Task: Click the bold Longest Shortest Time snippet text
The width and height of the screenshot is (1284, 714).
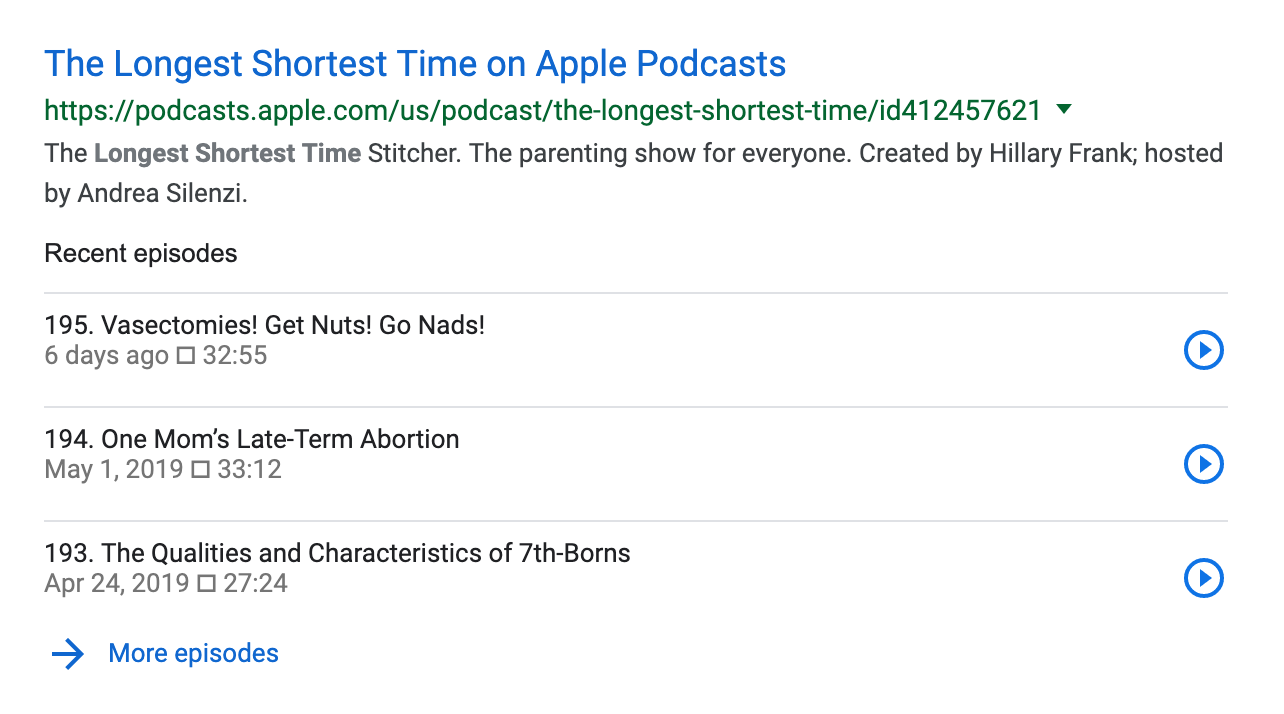Action: point(227,154)
